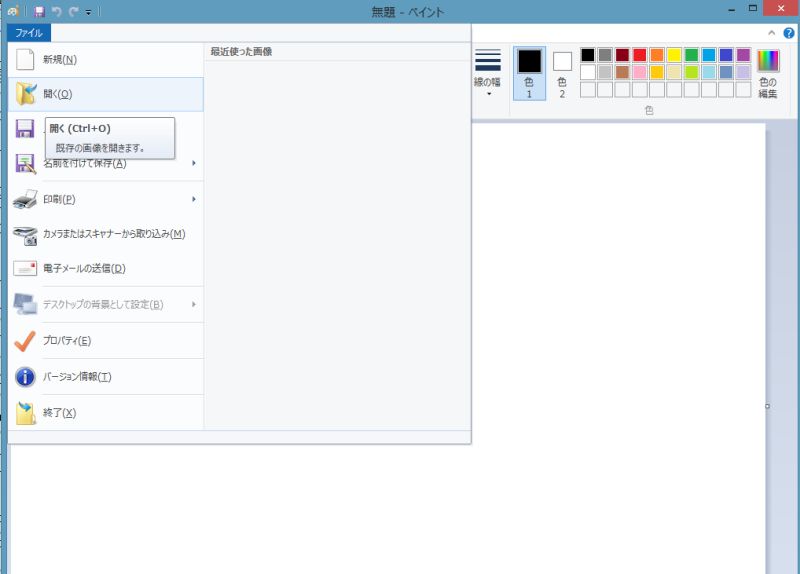Image resolution: width=800 pixels, height=574 pixels.
Task: Choose 開く(O) menu entry
Action: point(106,94)
